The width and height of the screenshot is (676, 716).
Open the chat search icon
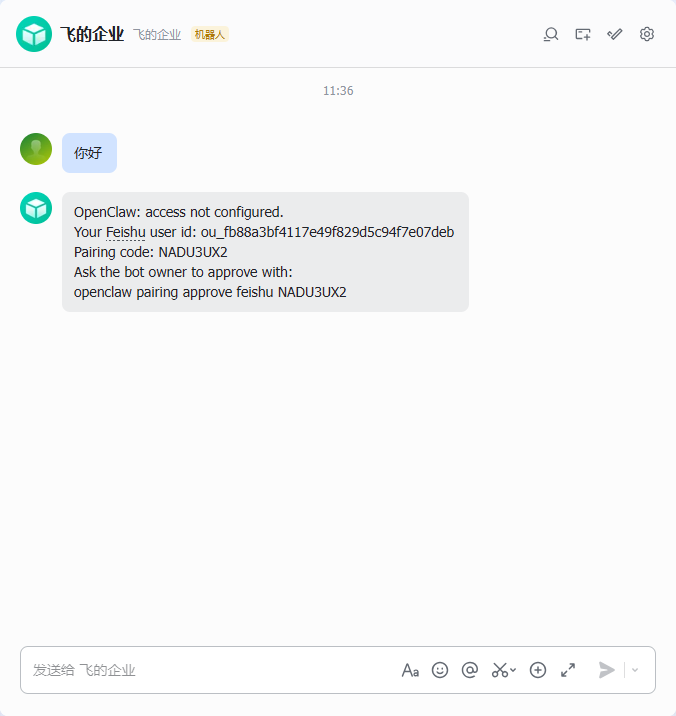click(x=551, y=34)
